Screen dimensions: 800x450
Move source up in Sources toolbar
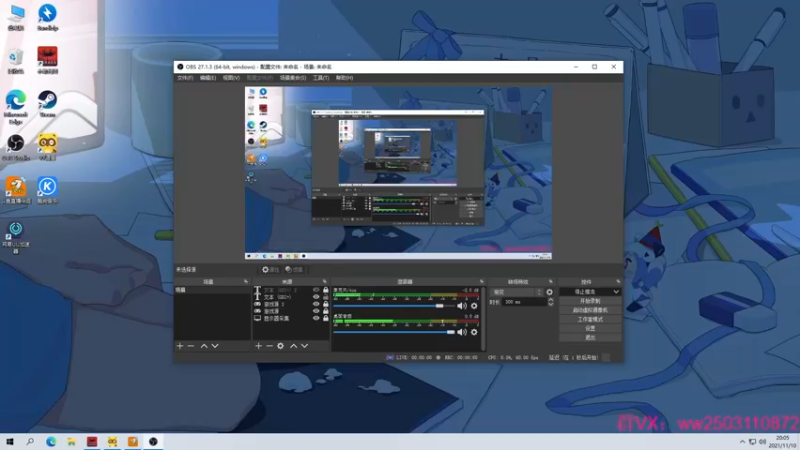click(293, 346)
